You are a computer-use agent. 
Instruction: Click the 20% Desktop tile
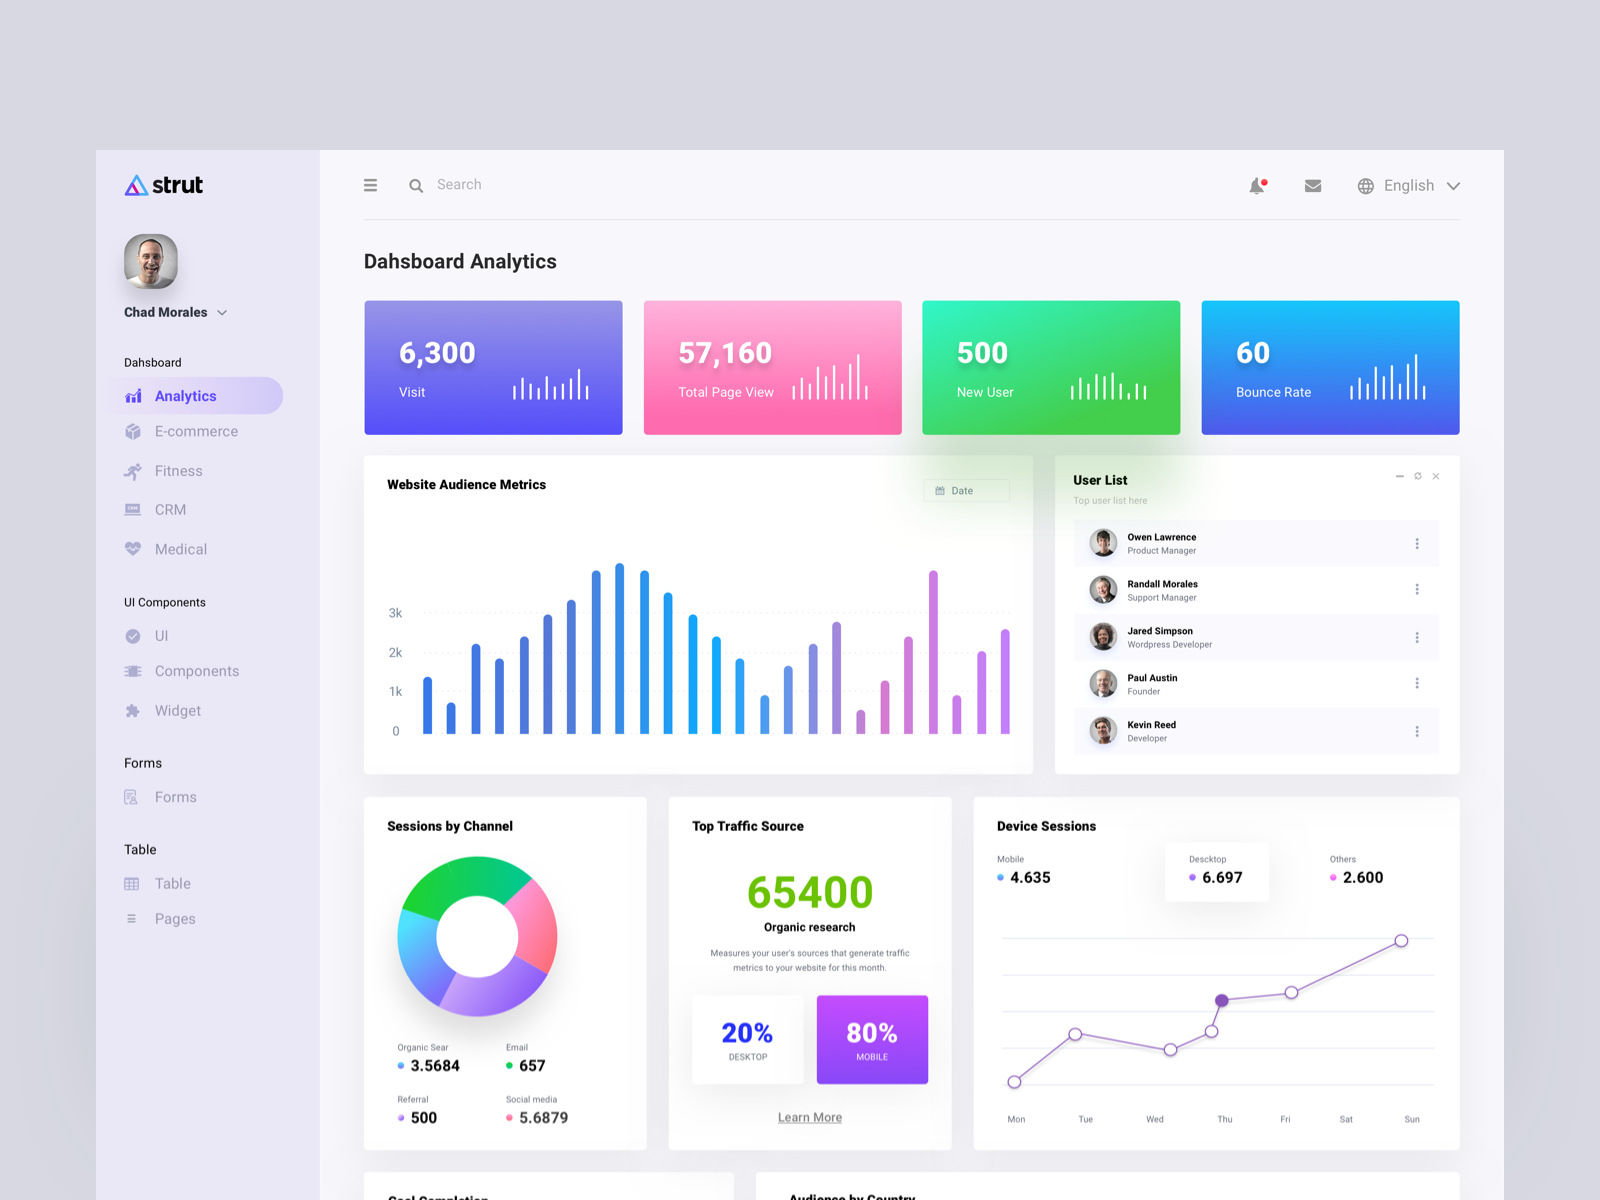tap(748, 1040)
